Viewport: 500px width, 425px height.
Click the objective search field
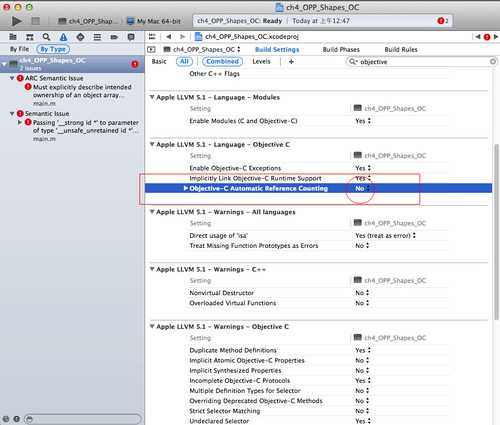point(422,62)
